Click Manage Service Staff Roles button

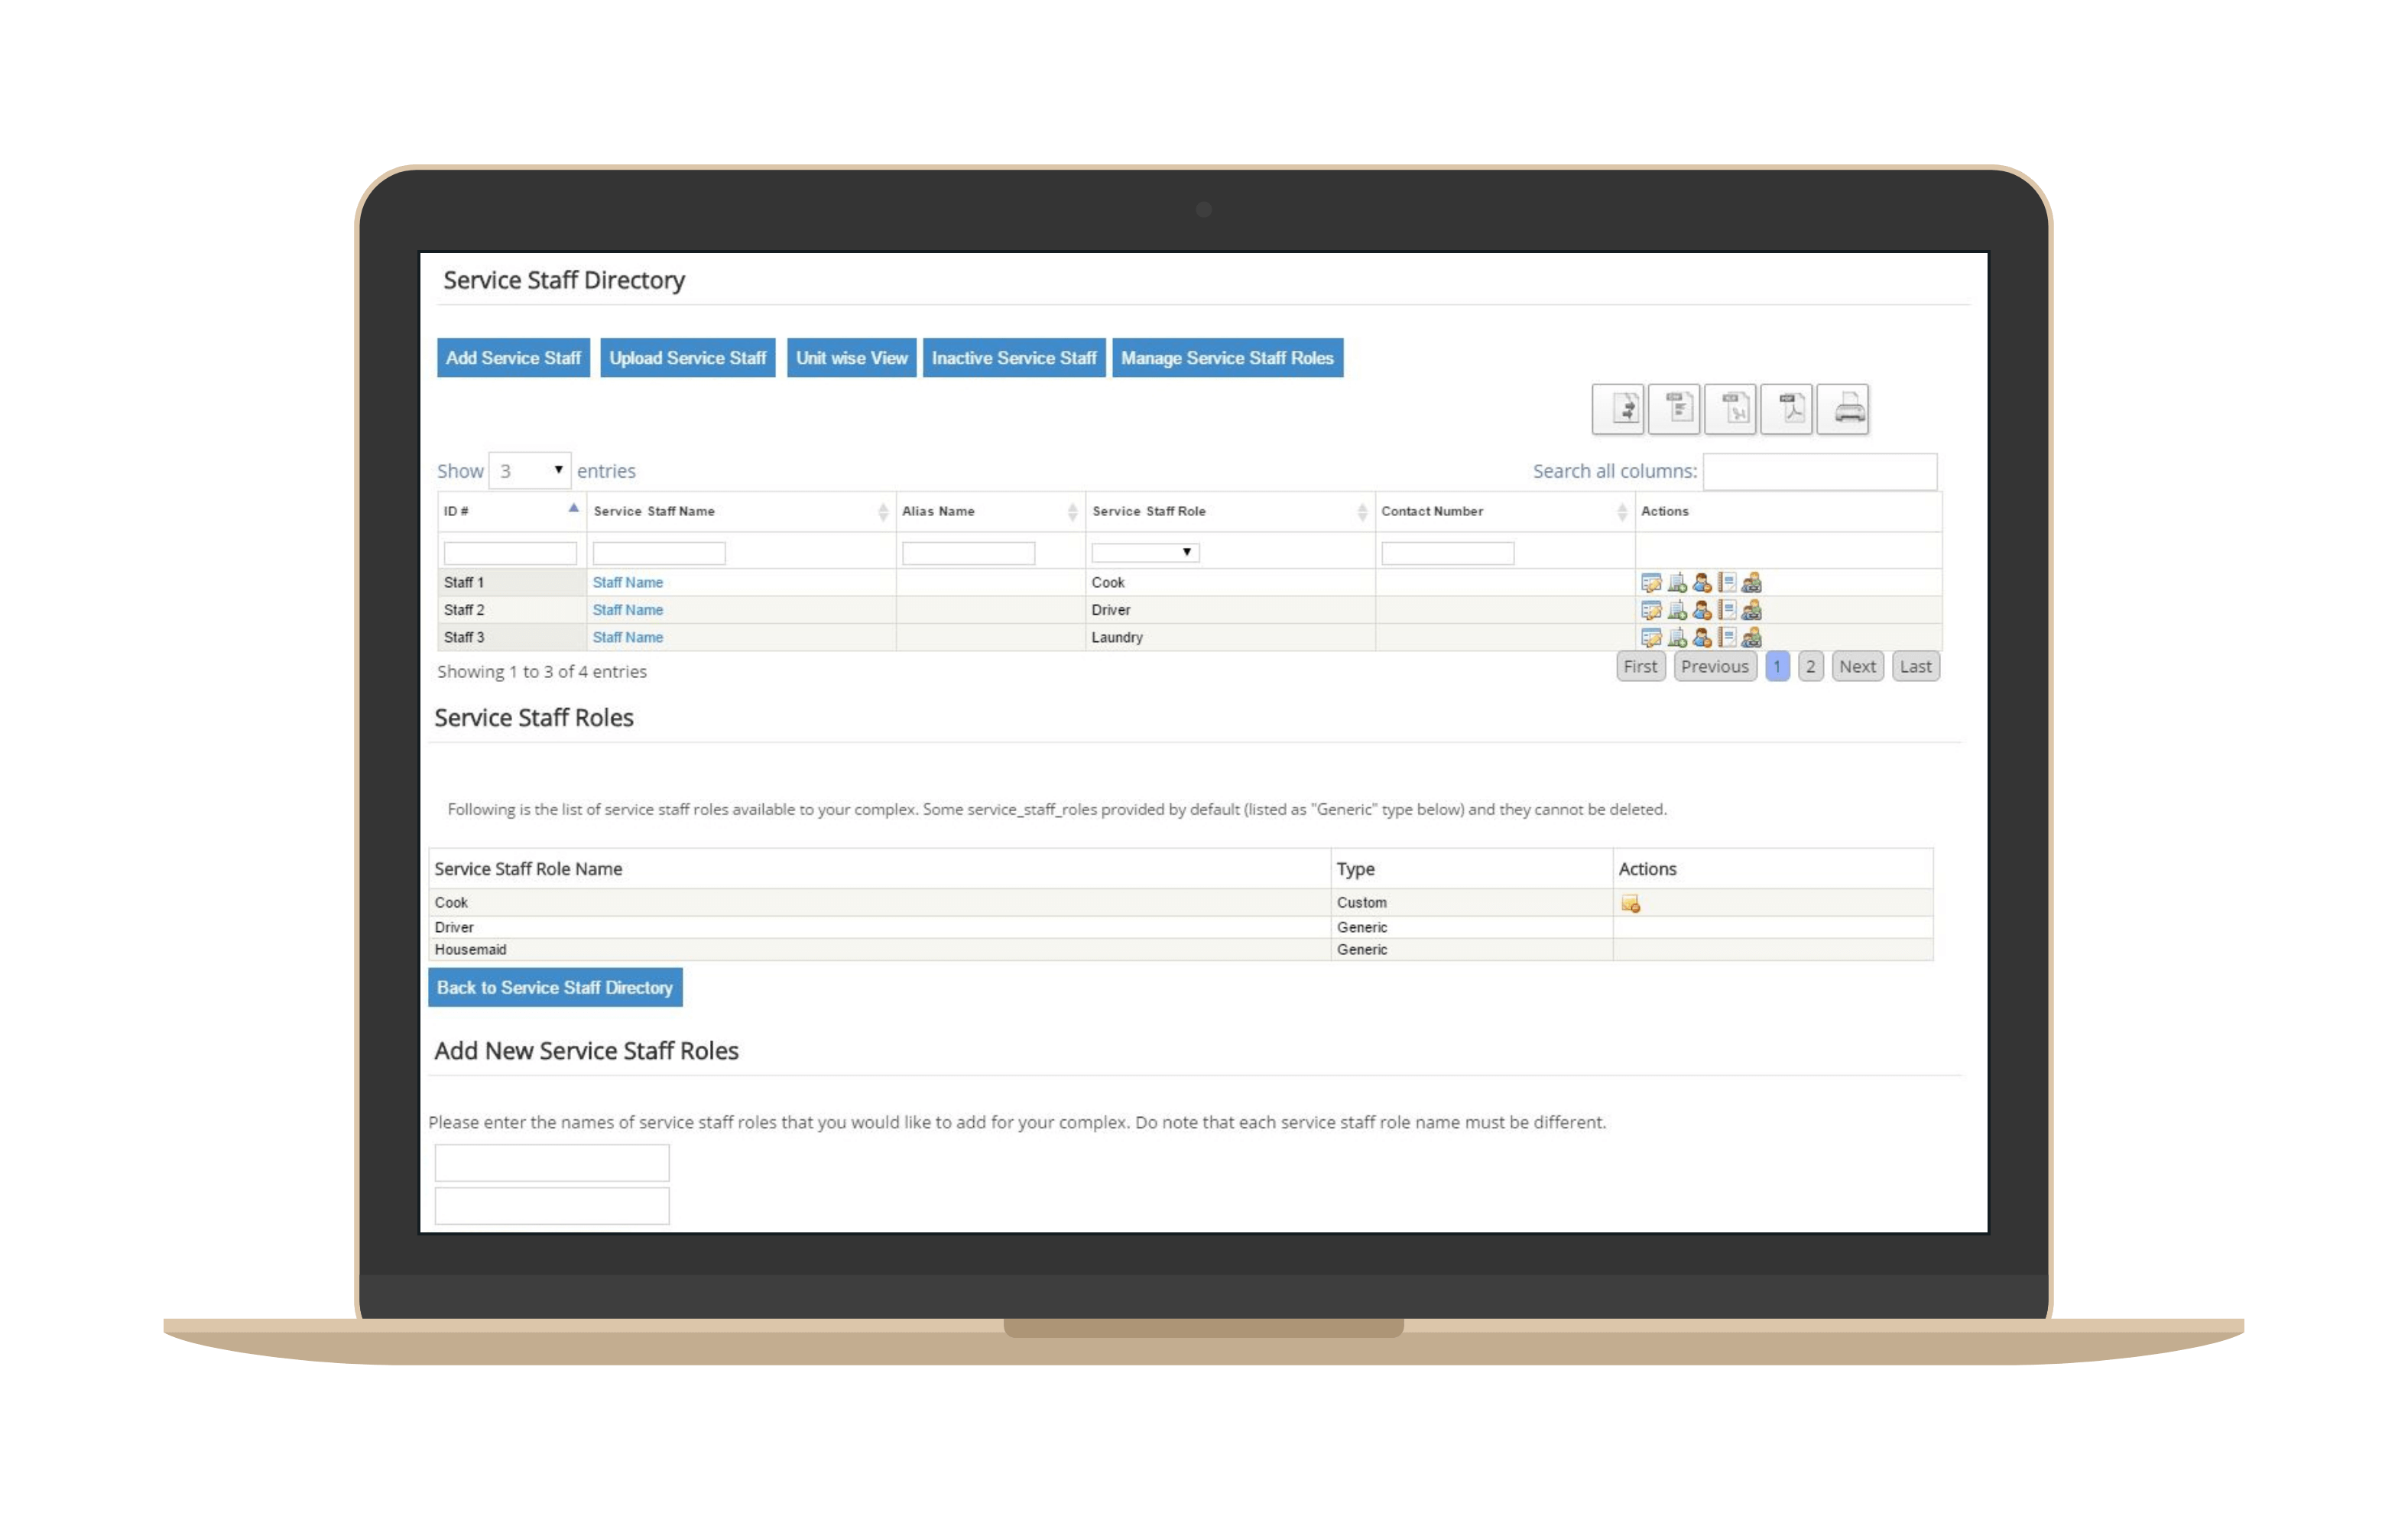tap(1227, 358)
